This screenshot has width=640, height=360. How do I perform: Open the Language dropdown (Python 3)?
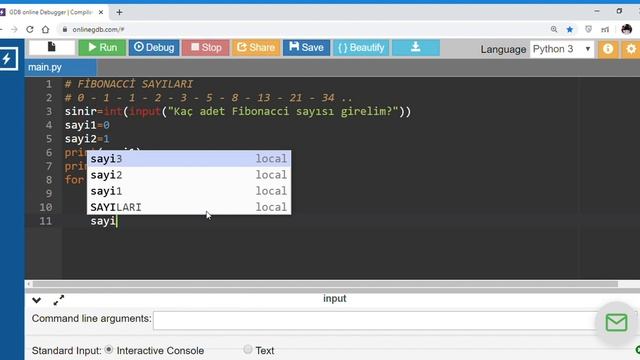(x=562, y=49)
